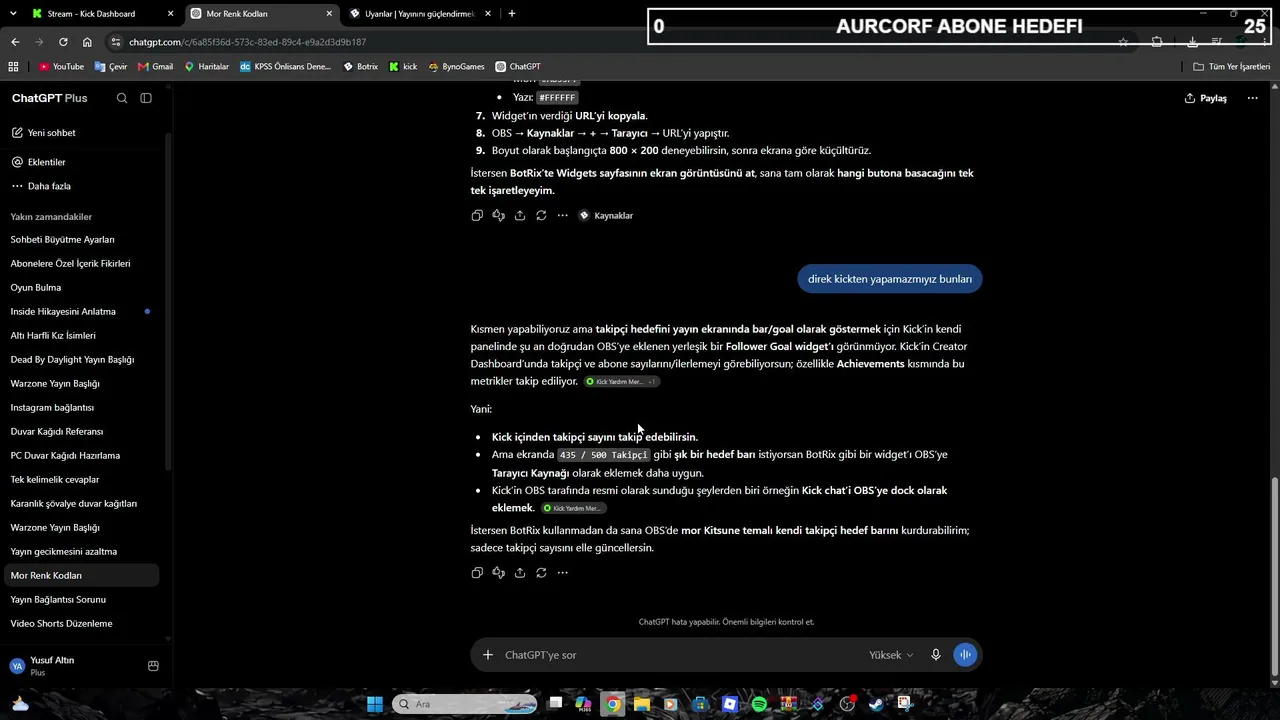Open the BynoGames bookmark
Screen dimensions: 1280x720
[x=456, y=67]
